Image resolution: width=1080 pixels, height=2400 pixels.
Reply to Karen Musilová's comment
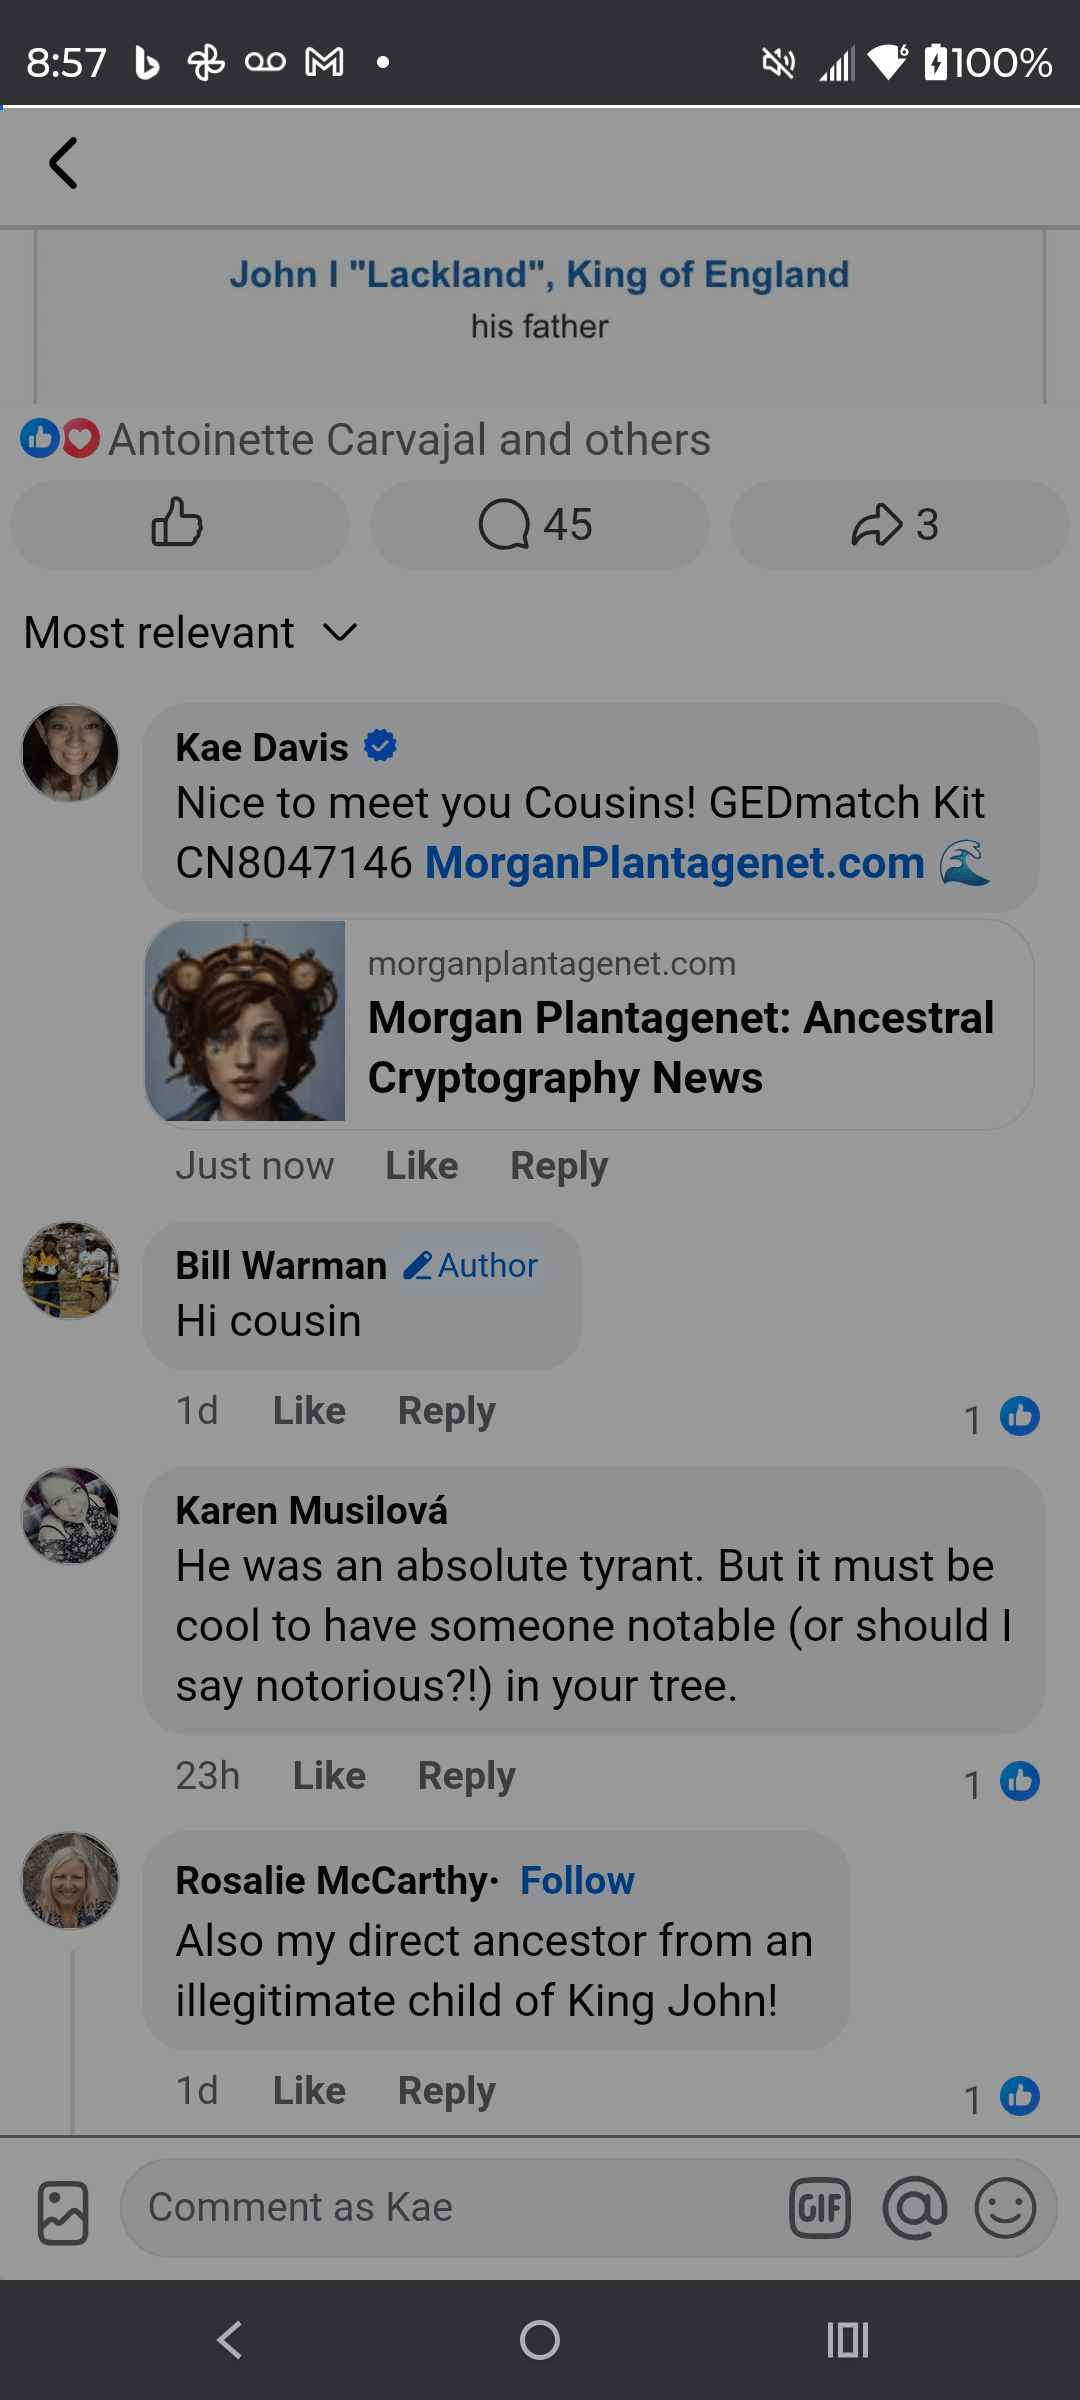[466, 1775]
